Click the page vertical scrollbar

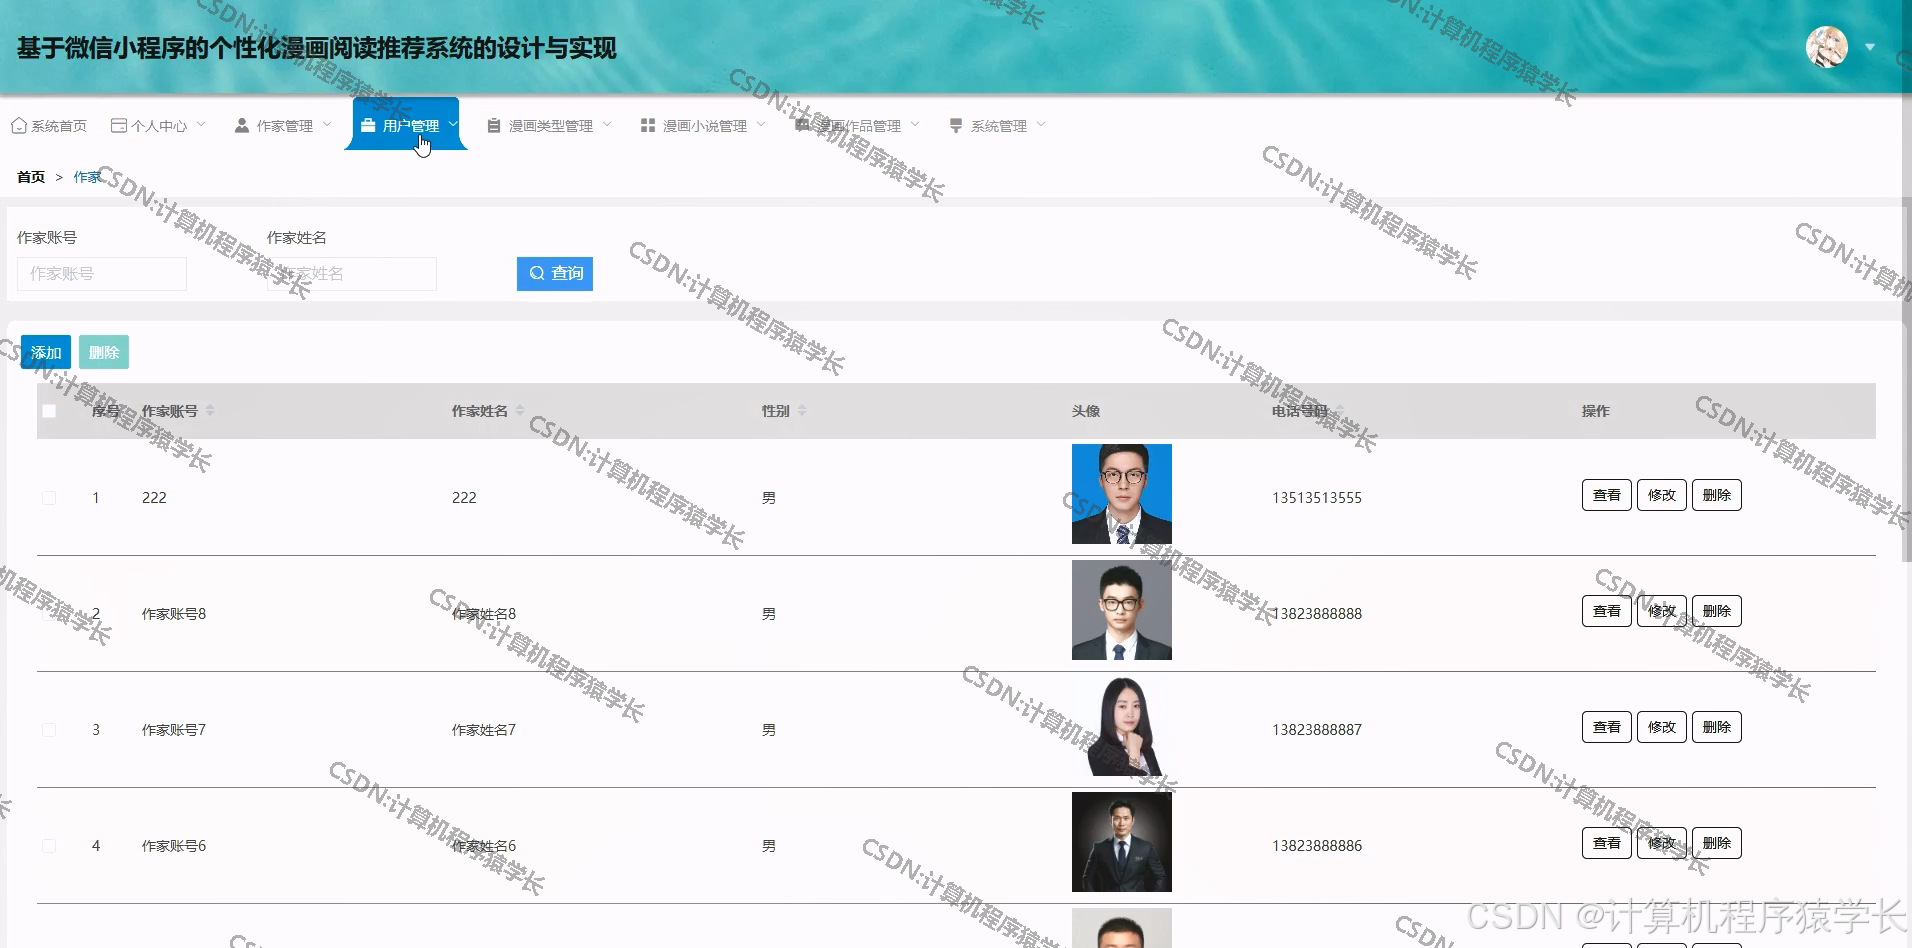pyautogui.click(x=1906, y=280)
